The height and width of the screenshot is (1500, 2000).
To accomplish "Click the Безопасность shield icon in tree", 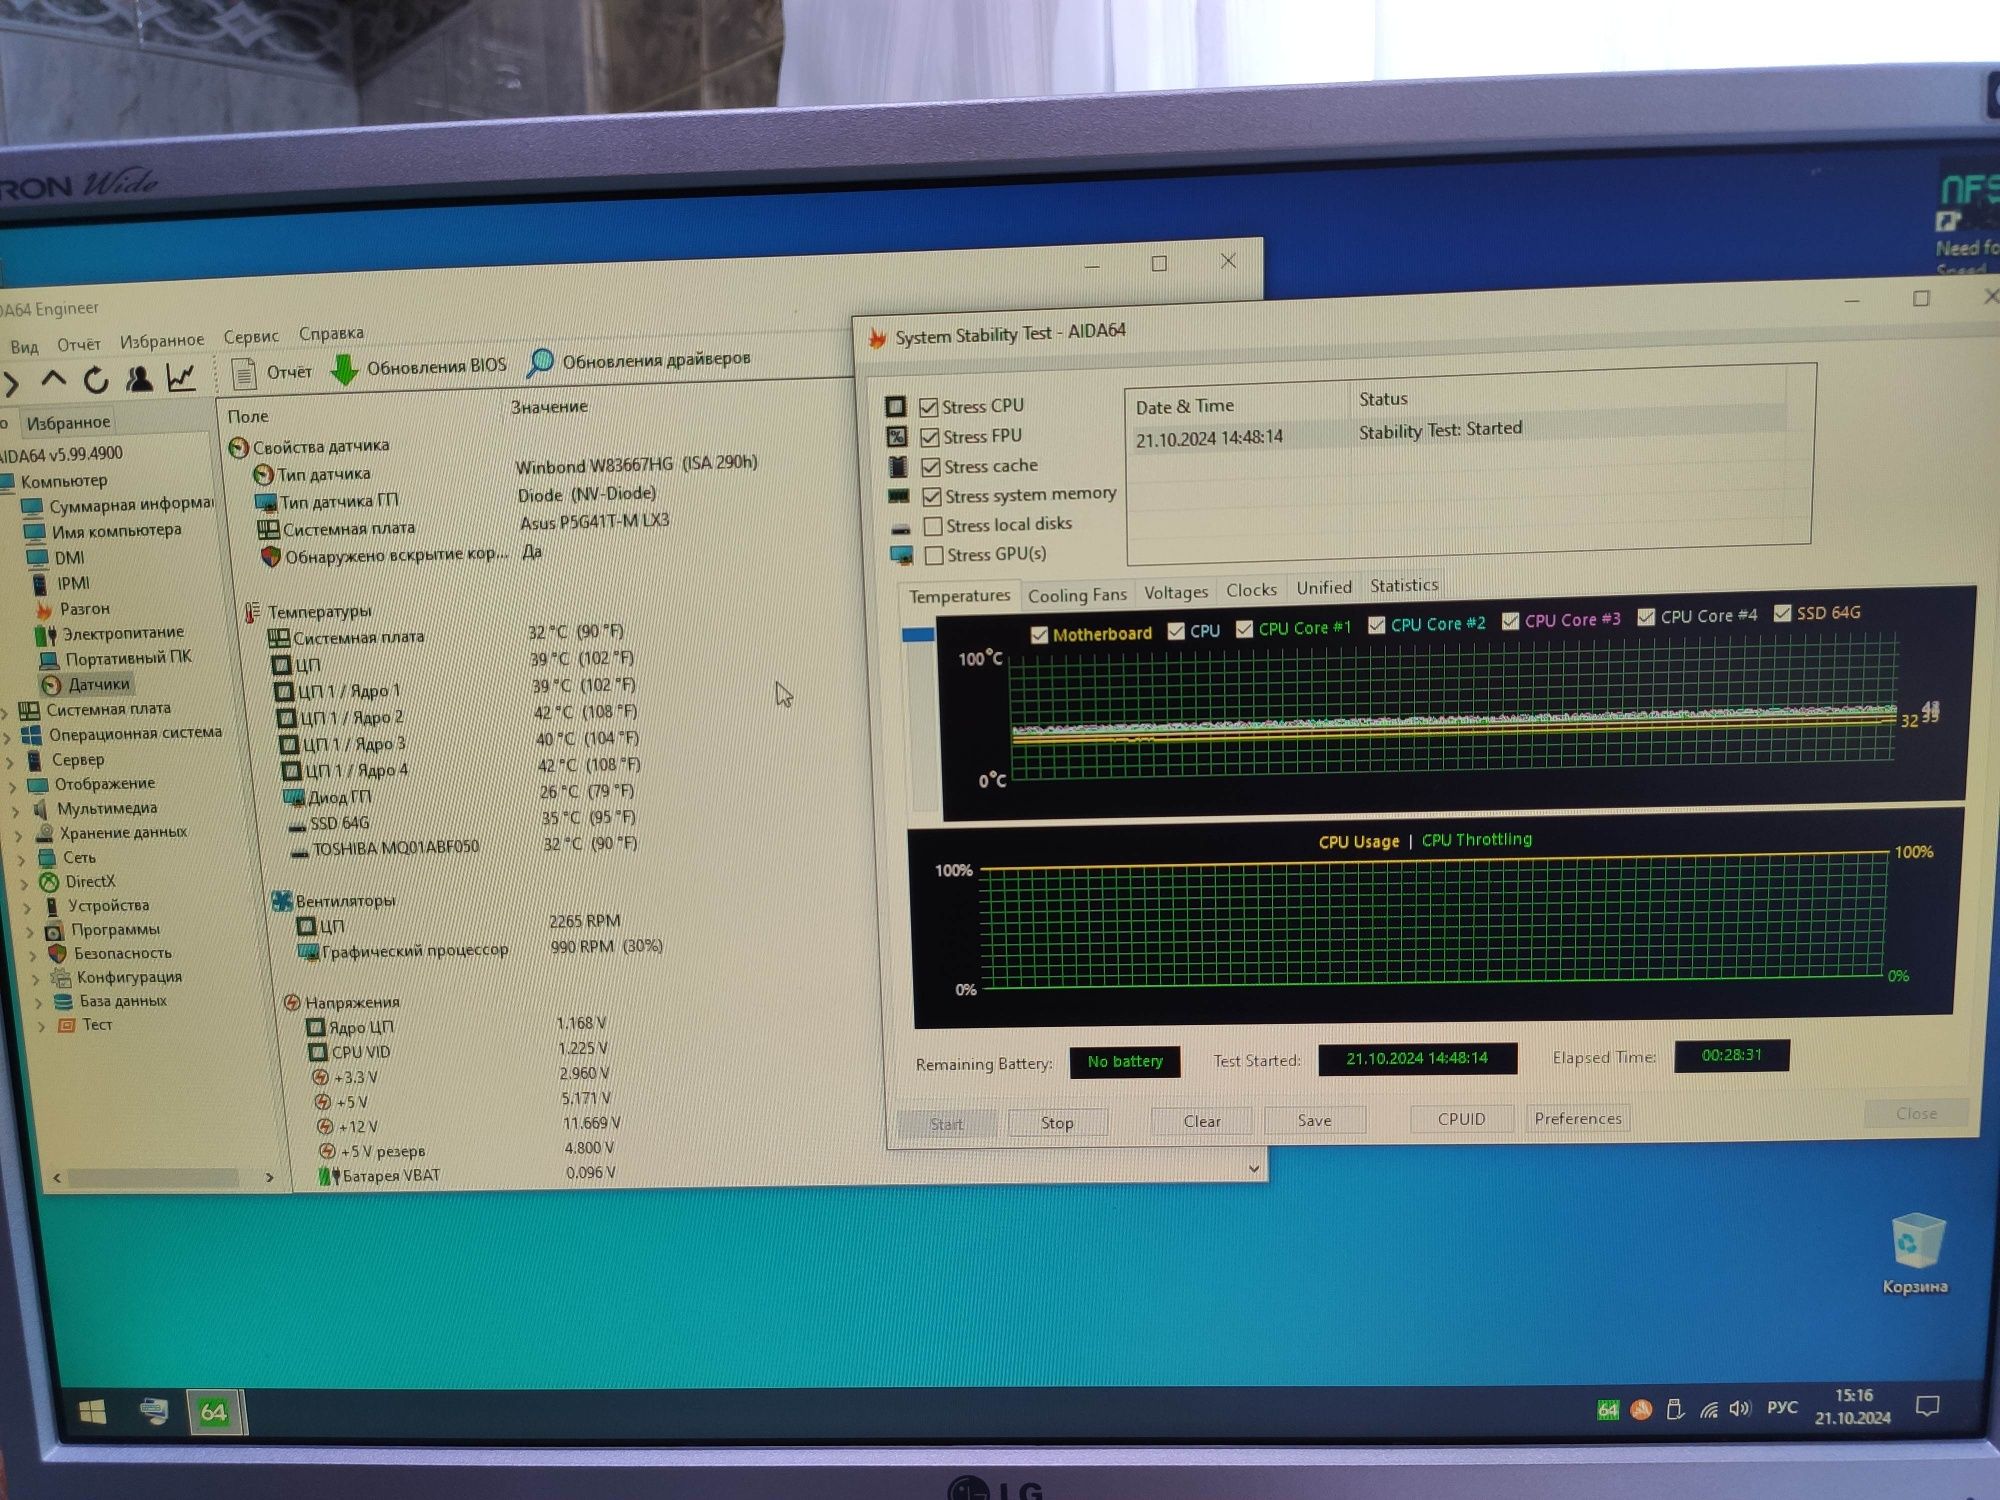I will [57, 954].
